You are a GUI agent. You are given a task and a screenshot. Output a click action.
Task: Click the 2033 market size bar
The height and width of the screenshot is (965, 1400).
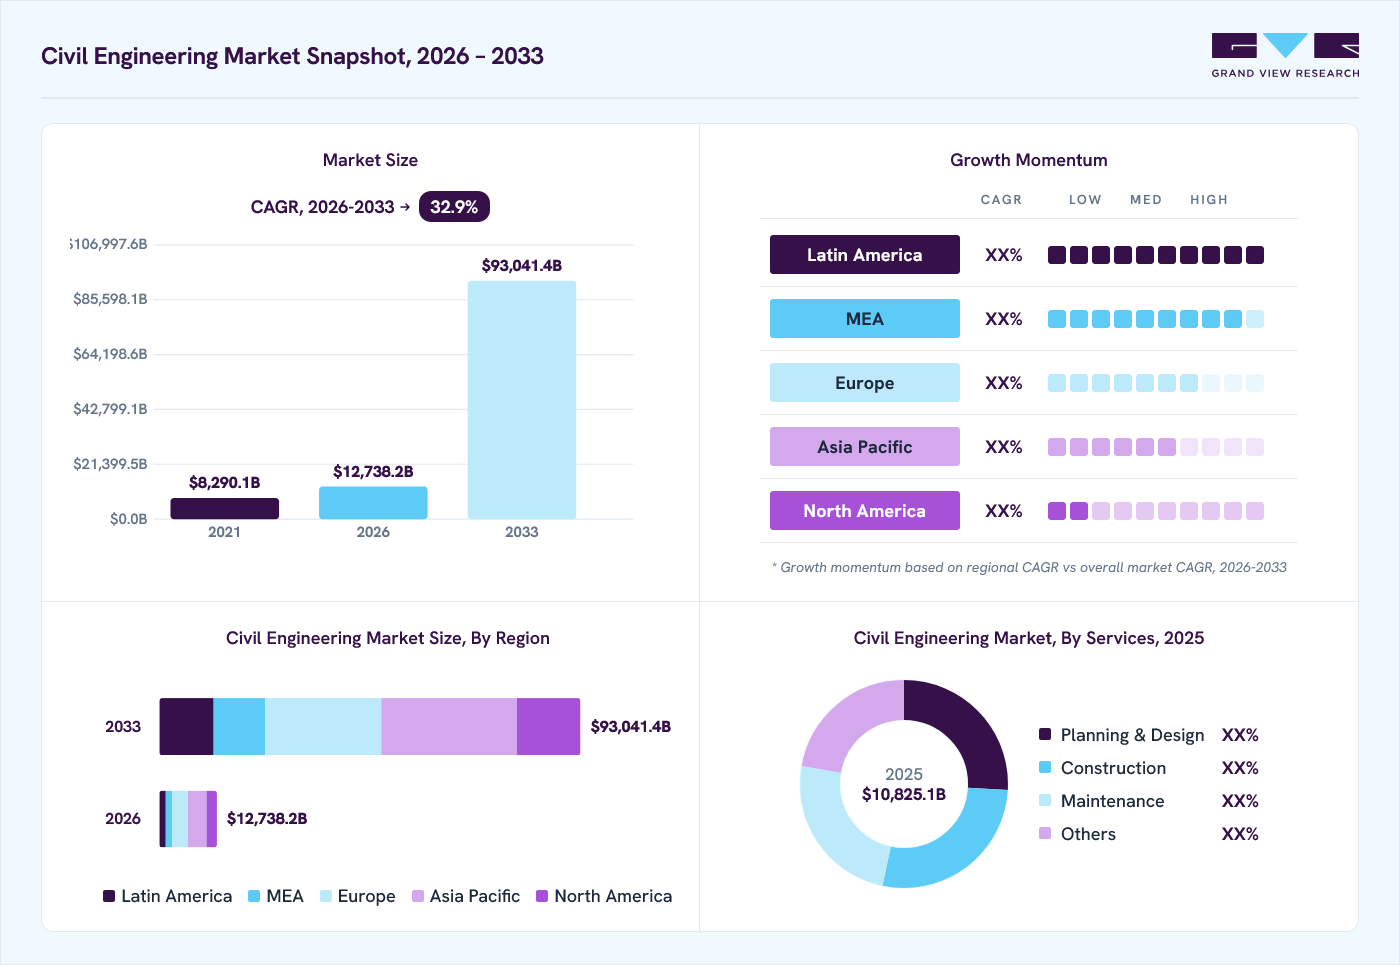coord(522,400)
